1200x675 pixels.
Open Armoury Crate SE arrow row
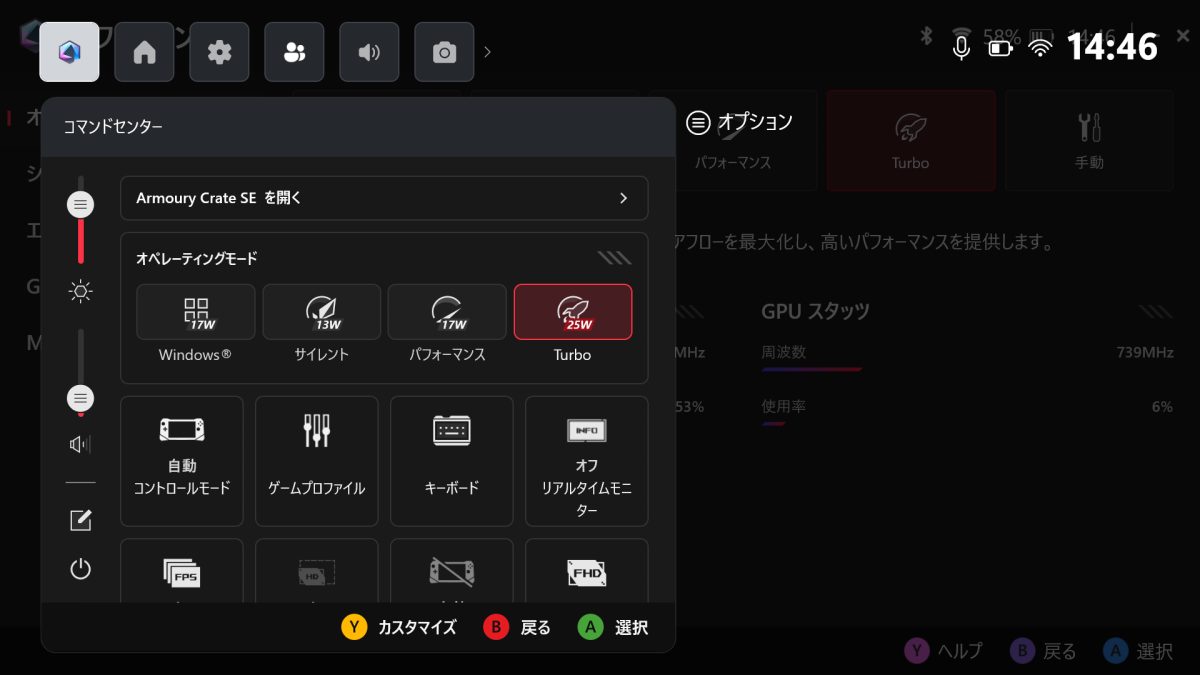tap(384, 198)
